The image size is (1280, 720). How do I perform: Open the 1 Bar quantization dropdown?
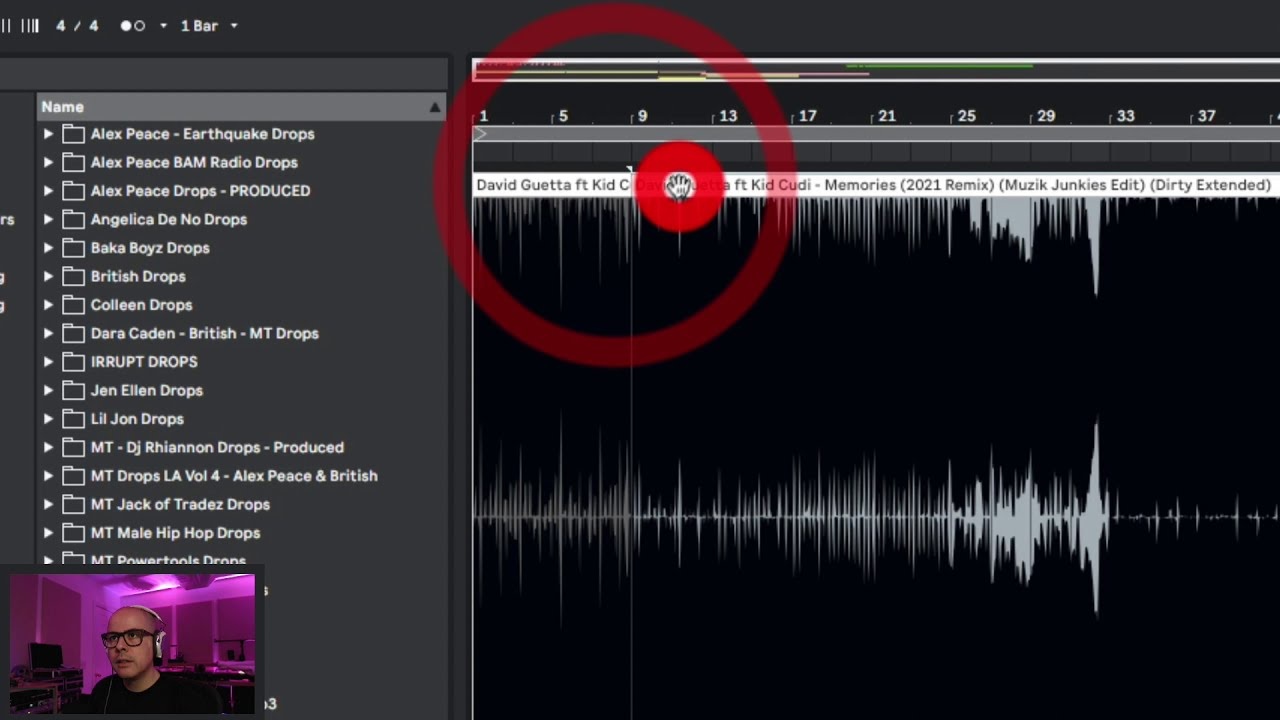coord(208,26)
